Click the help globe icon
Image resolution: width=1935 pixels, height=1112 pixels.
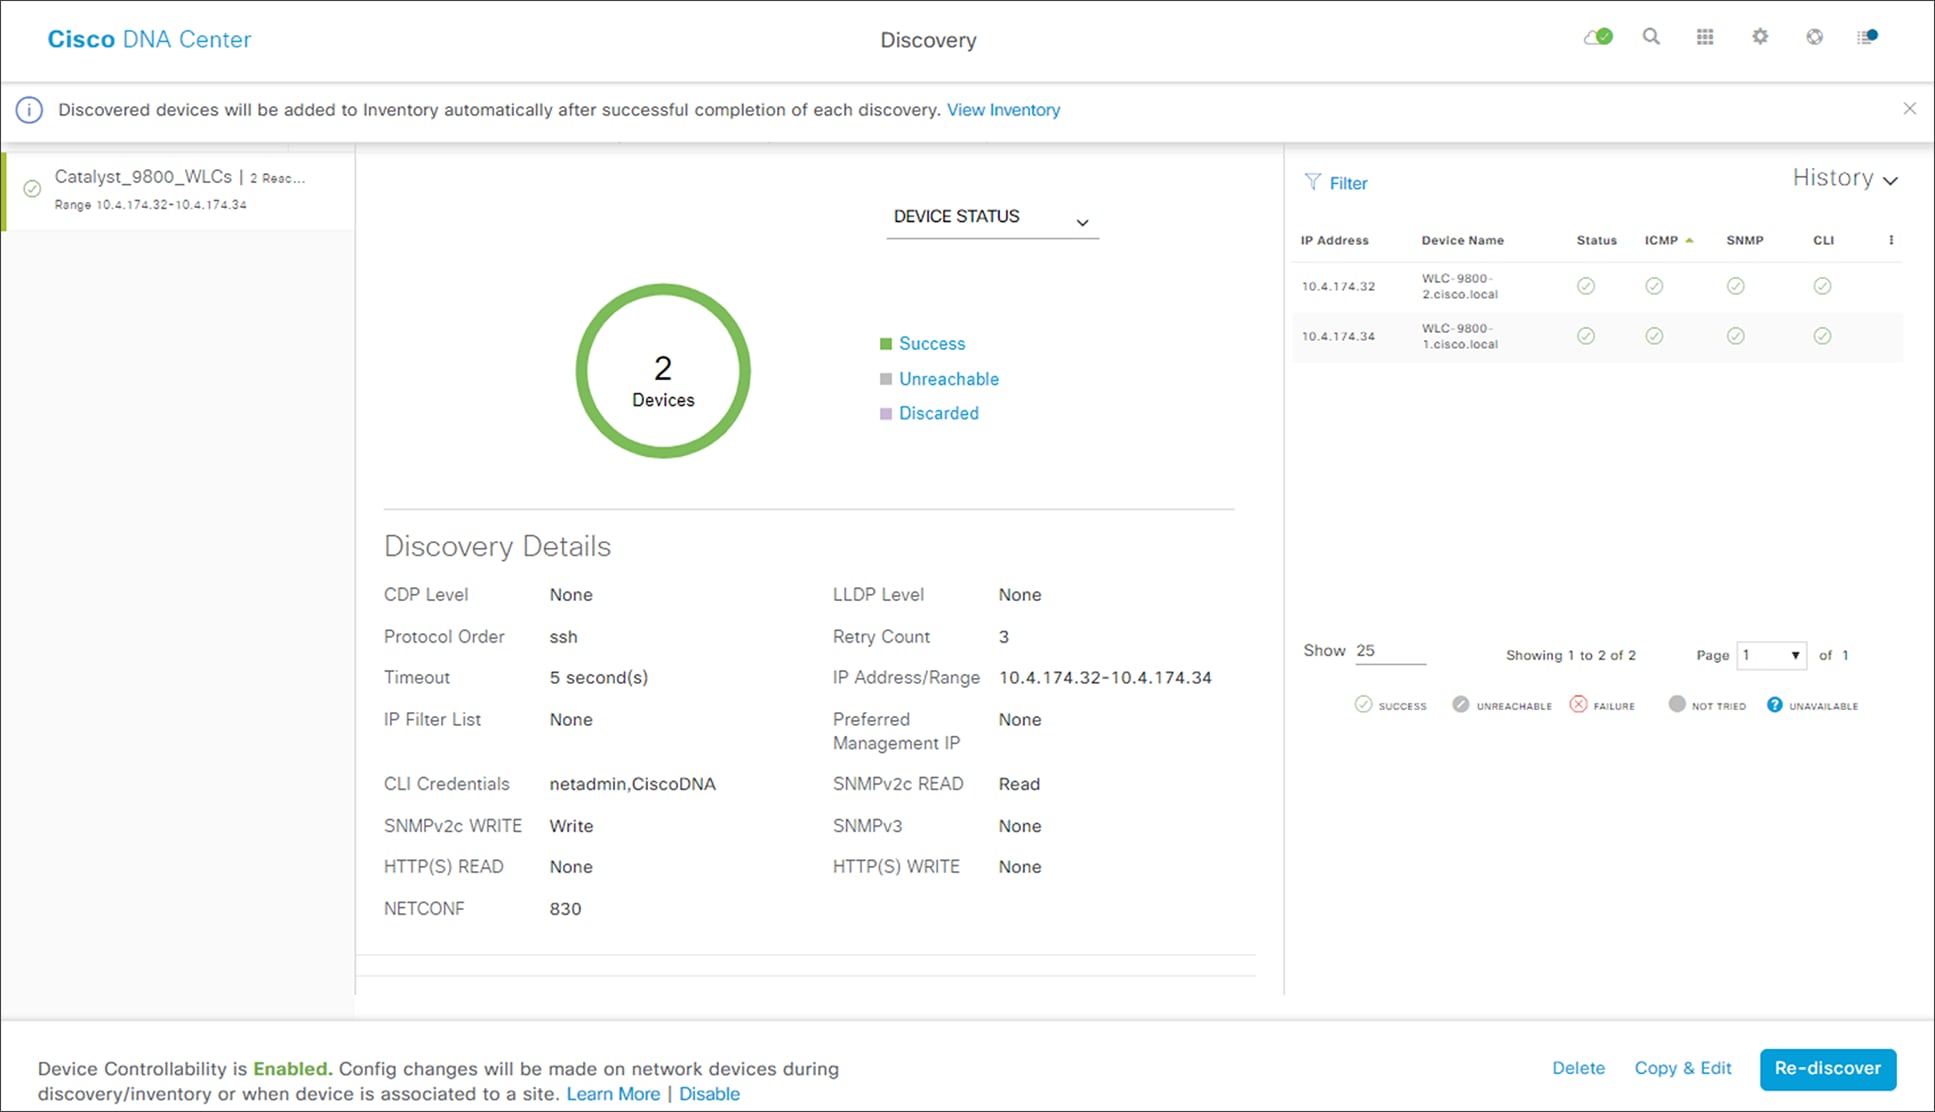(x=1814, y=37)
